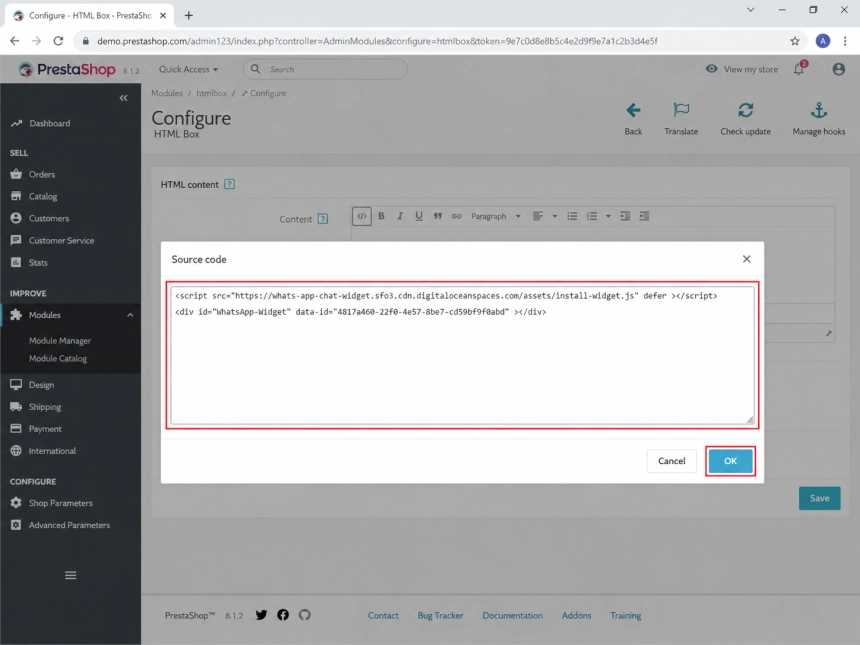Toggle underline formatting in editor toolbar
Screen dimensions: 860x645
point(418,216)
